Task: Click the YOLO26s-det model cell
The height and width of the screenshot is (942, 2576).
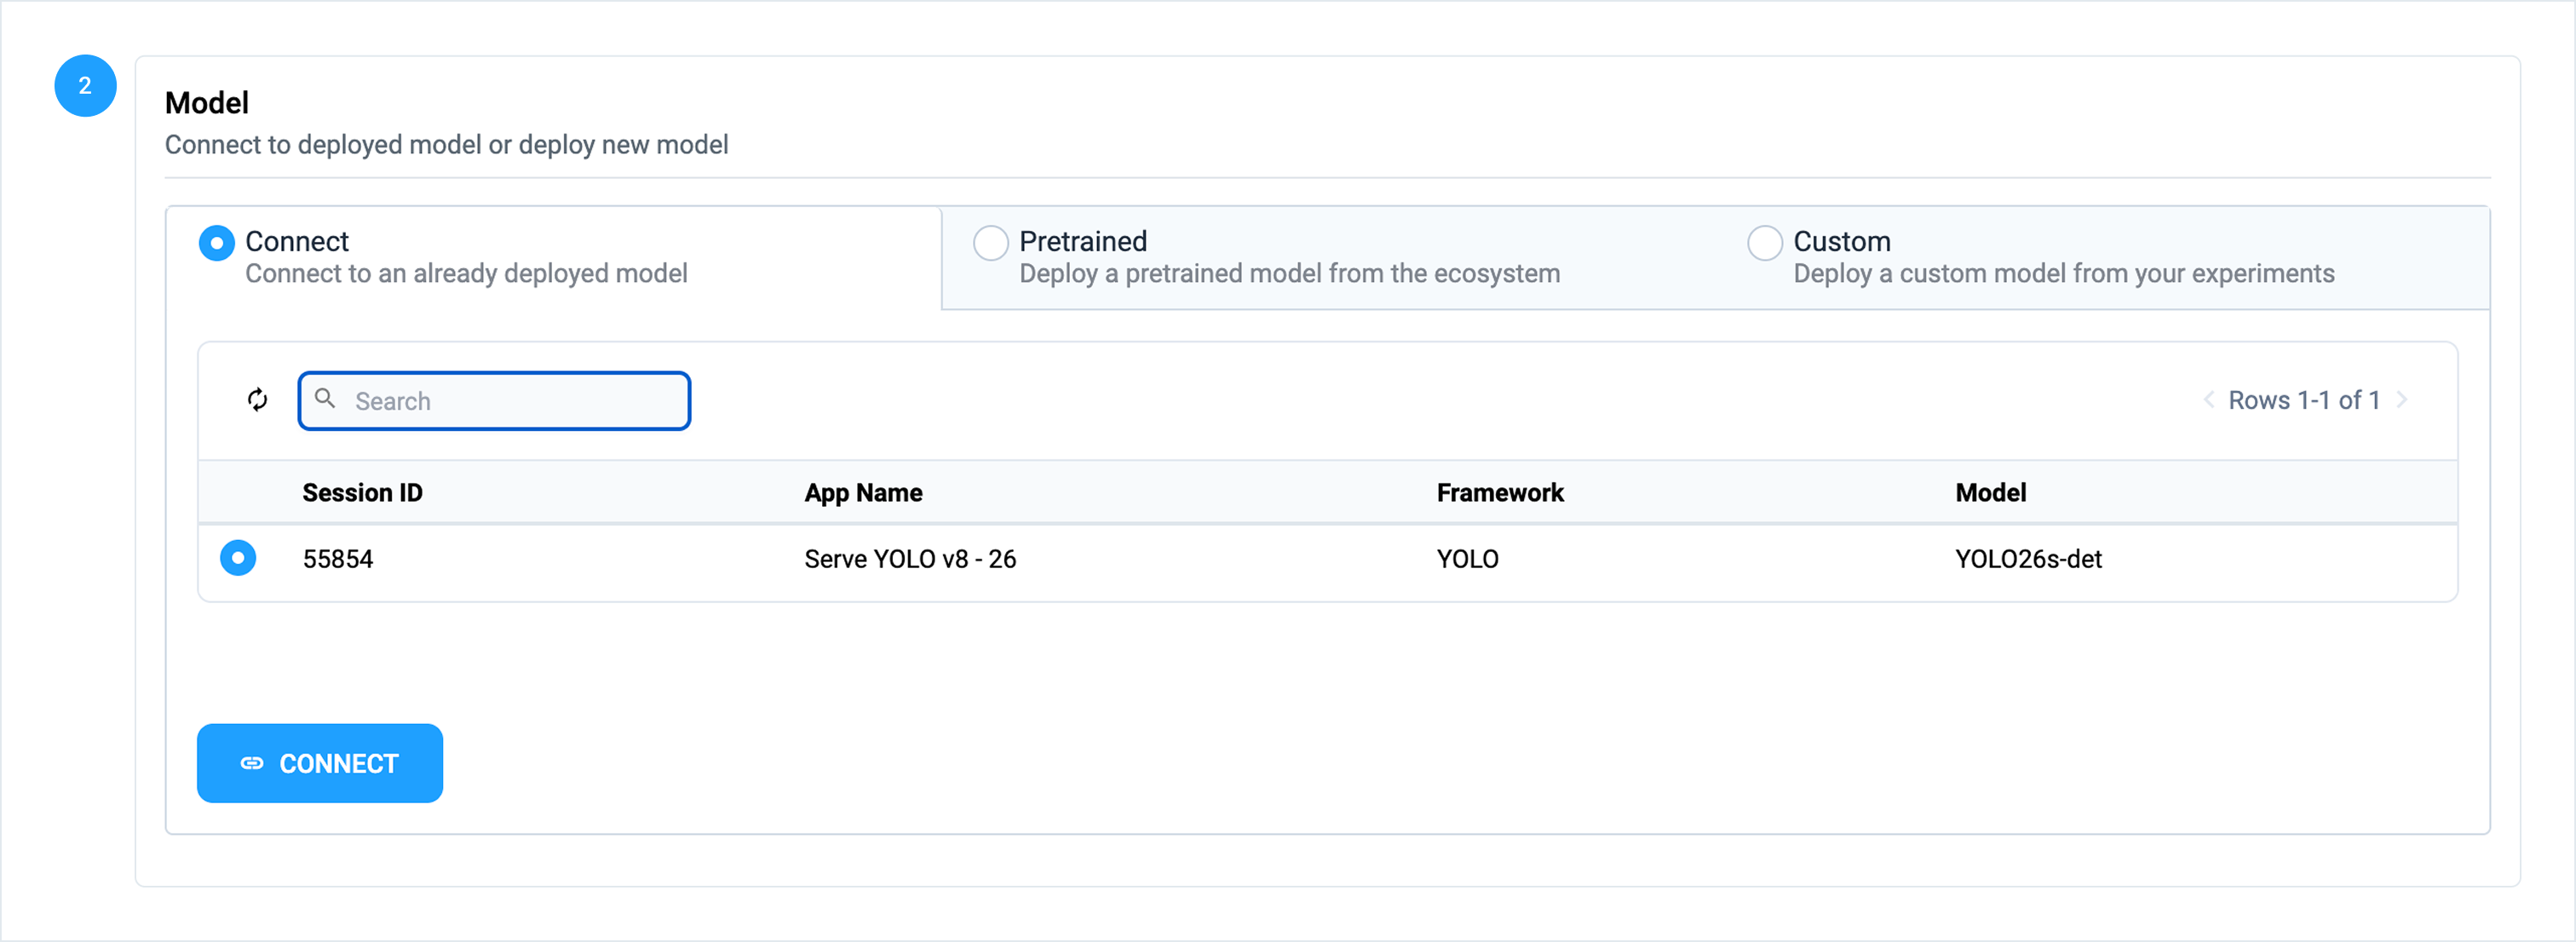Action: (x=2028, y=559)
